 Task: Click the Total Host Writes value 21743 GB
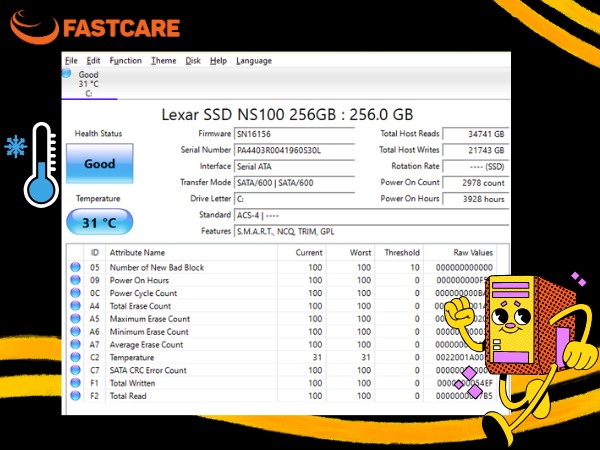(476, 150)
